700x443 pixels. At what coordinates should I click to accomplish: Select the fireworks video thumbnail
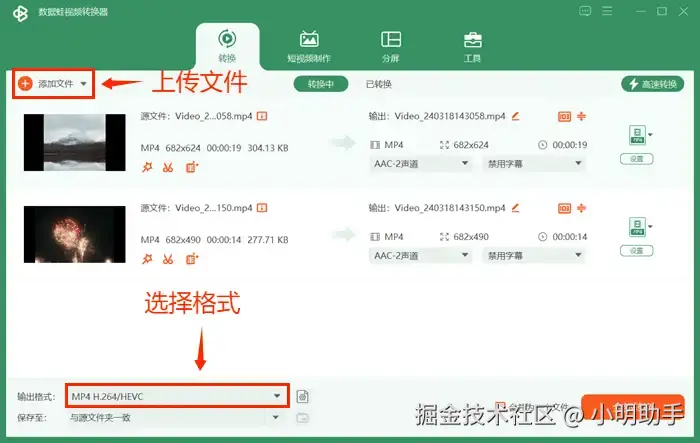click(75, 234)
